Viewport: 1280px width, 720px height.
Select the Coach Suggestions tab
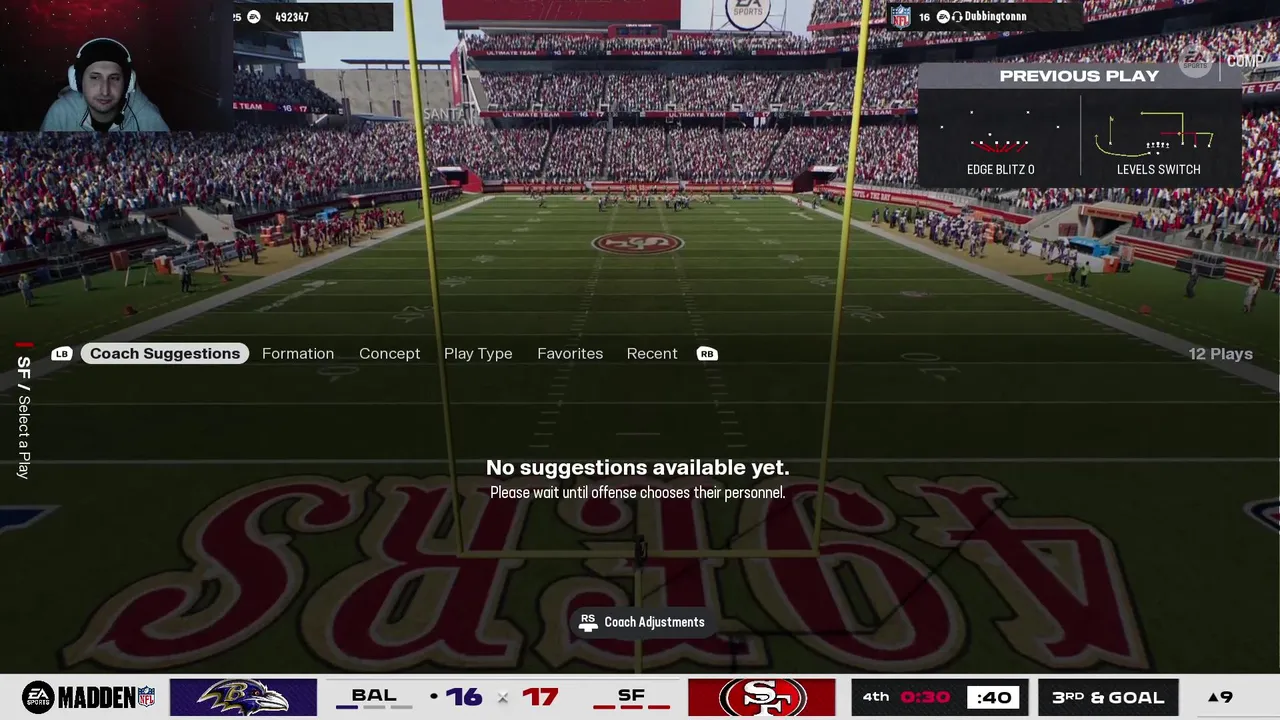coord(165,354)
